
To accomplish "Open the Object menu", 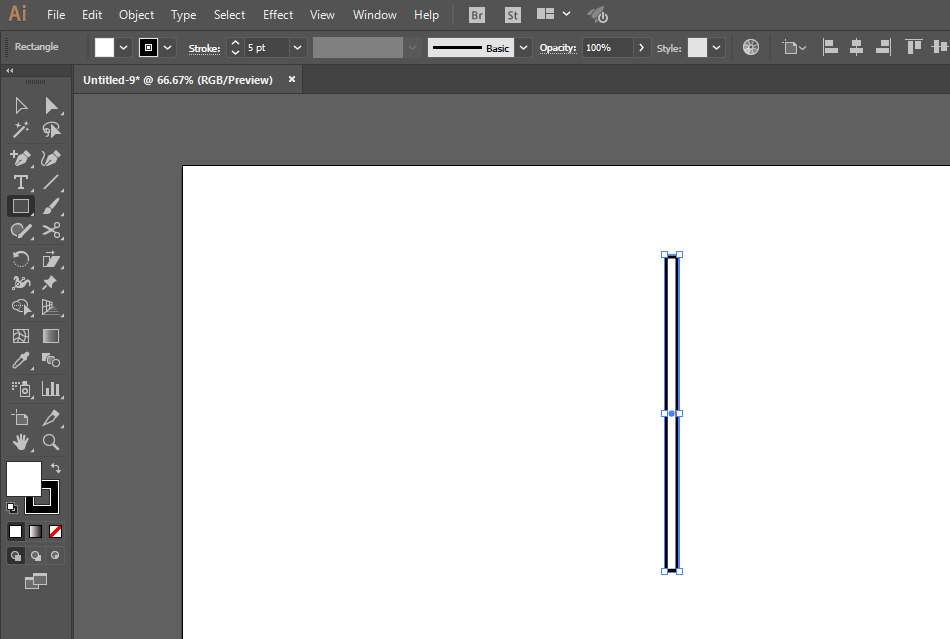I will tap(136, 15).
